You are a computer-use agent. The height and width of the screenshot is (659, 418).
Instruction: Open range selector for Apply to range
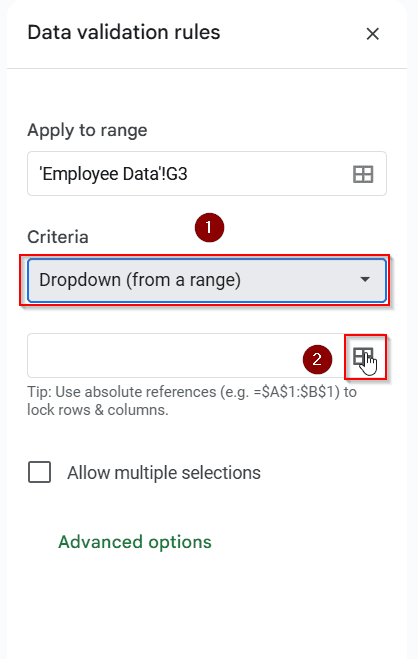pyautogui.click(x=363, y=174)
